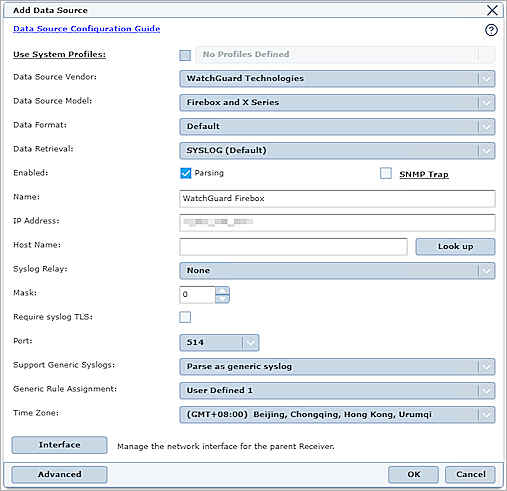Enable the SNMP Trap checkbox
The height and width of the screenshot is (491, 507).
point(386,173)
